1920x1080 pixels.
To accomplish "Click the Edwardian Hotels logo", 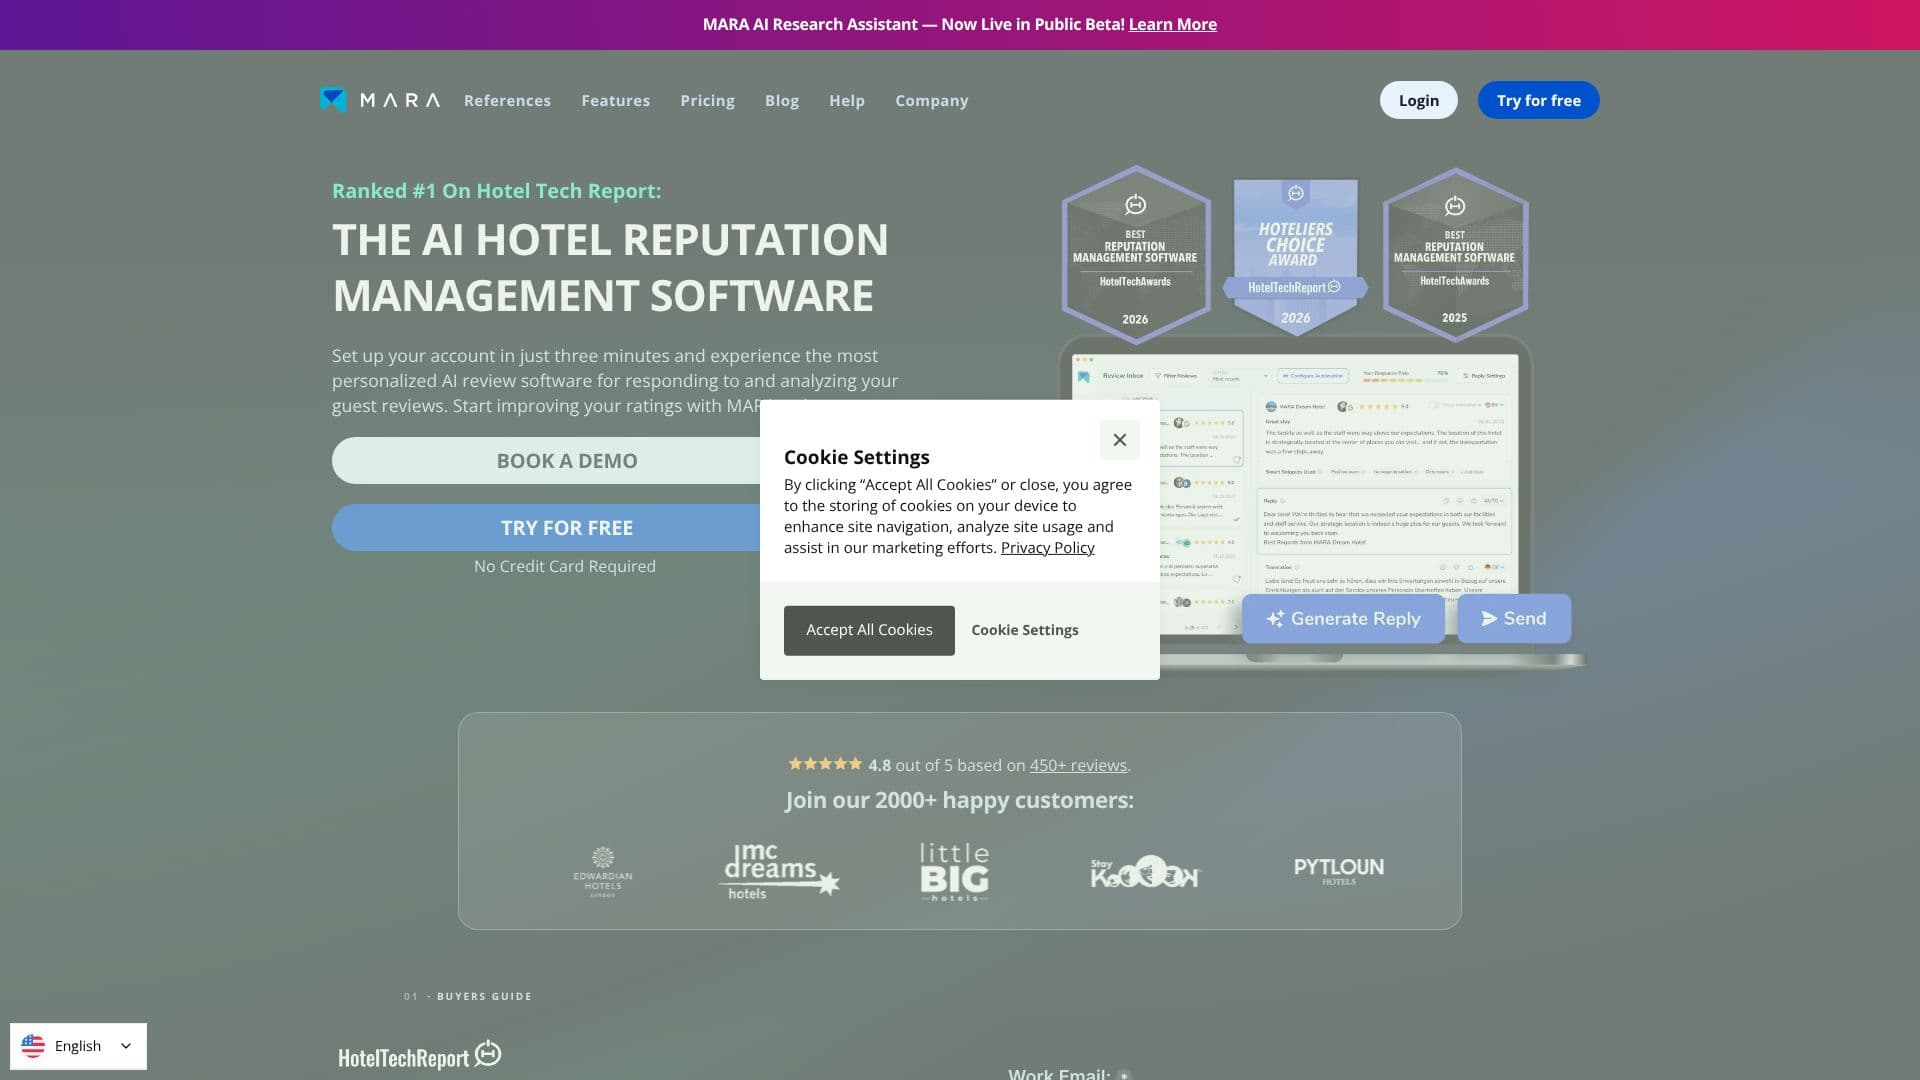I will point(602,872).
